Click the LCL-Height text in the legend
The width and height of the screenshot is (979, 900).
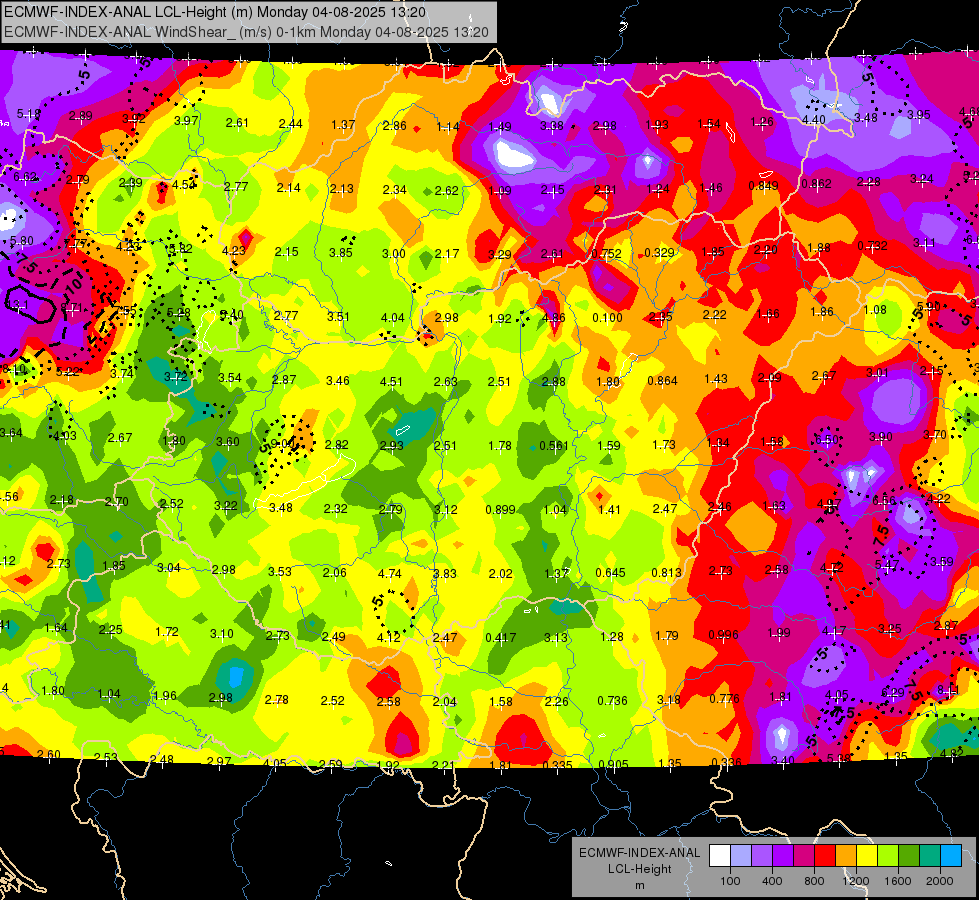point(639,869)
